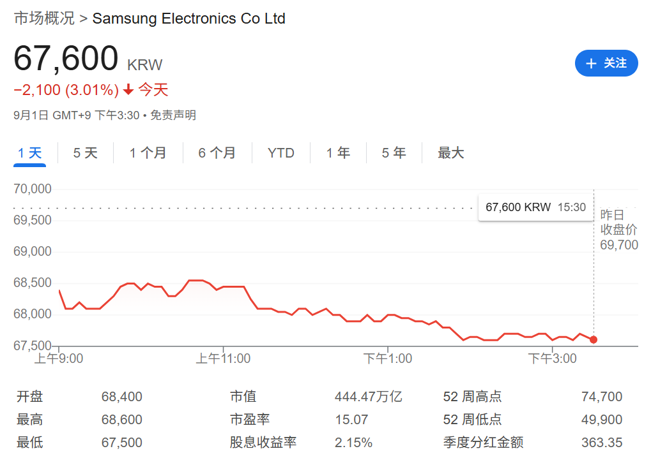This screenshot has height=465, width=667.
Task: Click the 上午11:00 axis marker
Action: click(223, 359)
